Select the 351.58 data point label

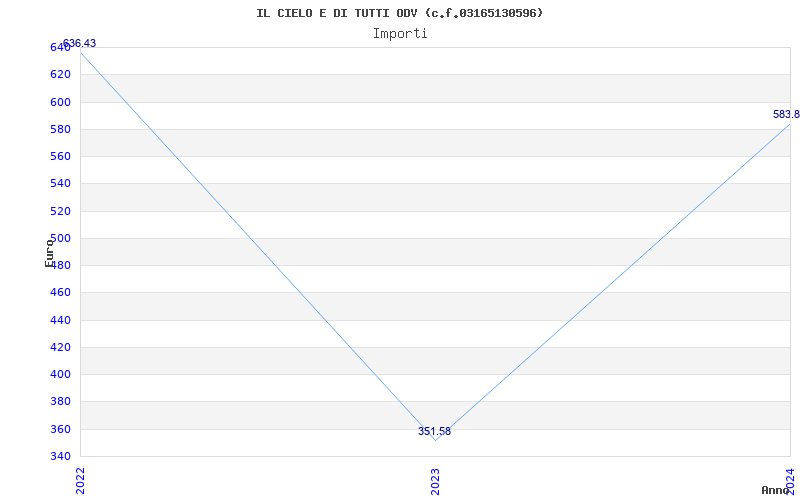coord(434,431)
